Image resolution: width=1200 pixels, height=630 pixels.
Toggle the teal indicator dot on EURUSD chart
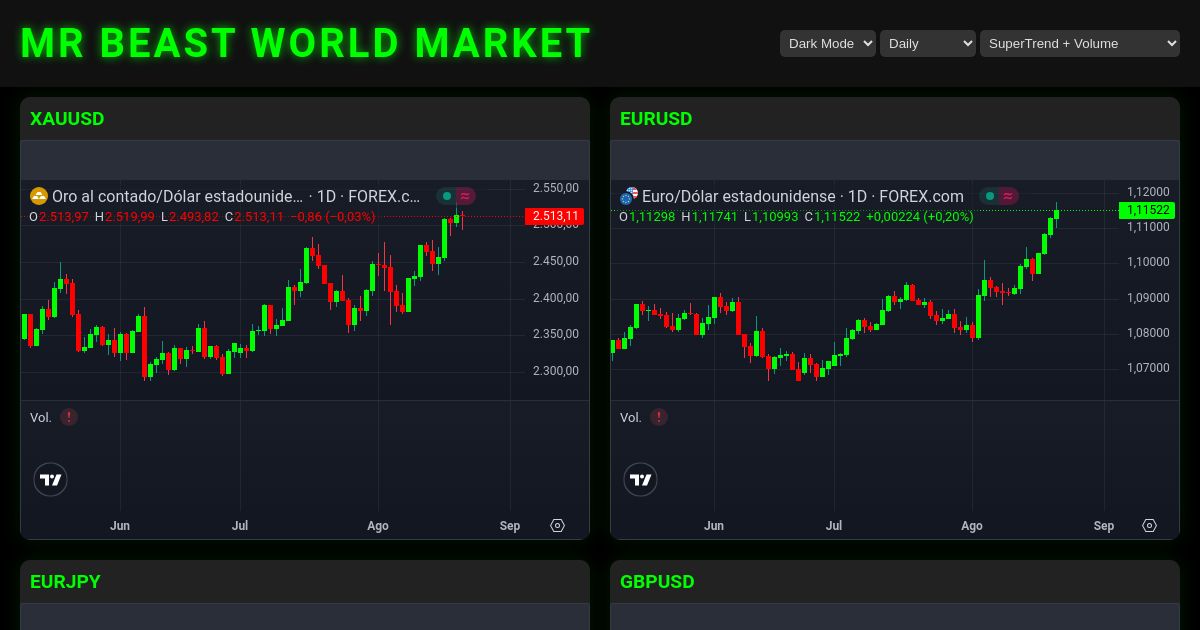point(990,196)
